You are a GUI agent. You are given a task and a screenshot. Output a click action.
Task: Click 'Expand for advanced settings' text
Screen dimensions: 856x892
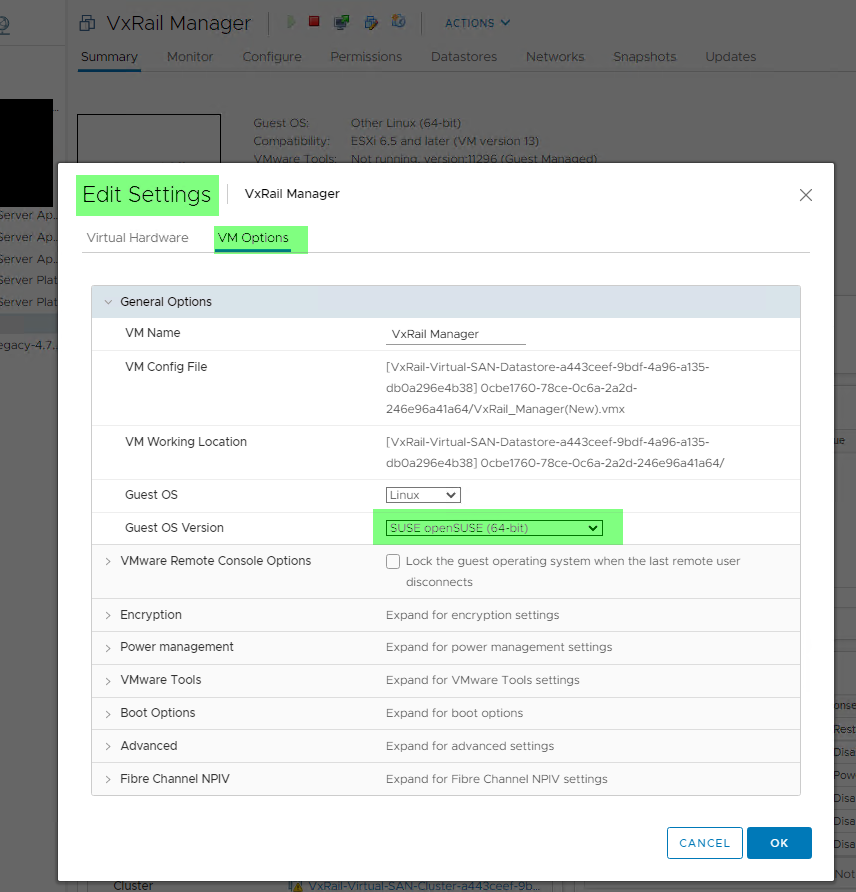469,746
